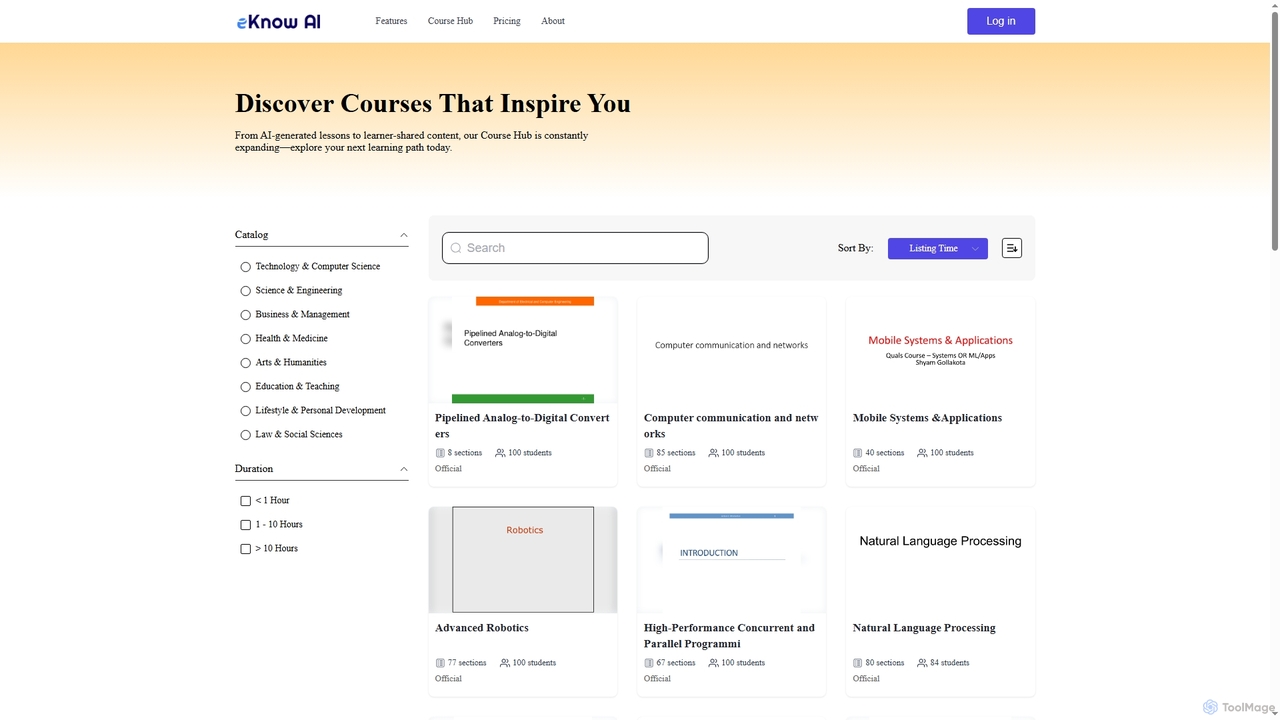1280x720 pixels.
Task: Select Law & Social Sciences category
Action: click(x=245, y=435)
